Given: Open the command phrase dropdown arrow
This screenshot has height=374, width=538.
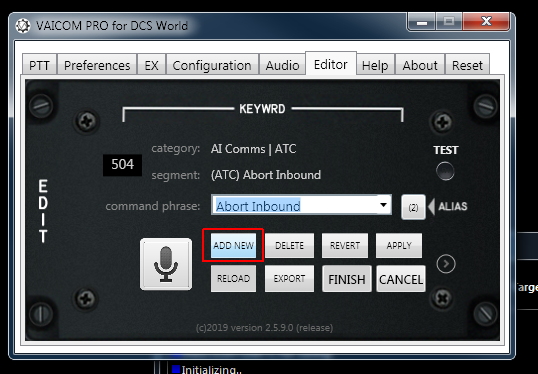Looking at the screenshot, I should click(x=383, y=205).
